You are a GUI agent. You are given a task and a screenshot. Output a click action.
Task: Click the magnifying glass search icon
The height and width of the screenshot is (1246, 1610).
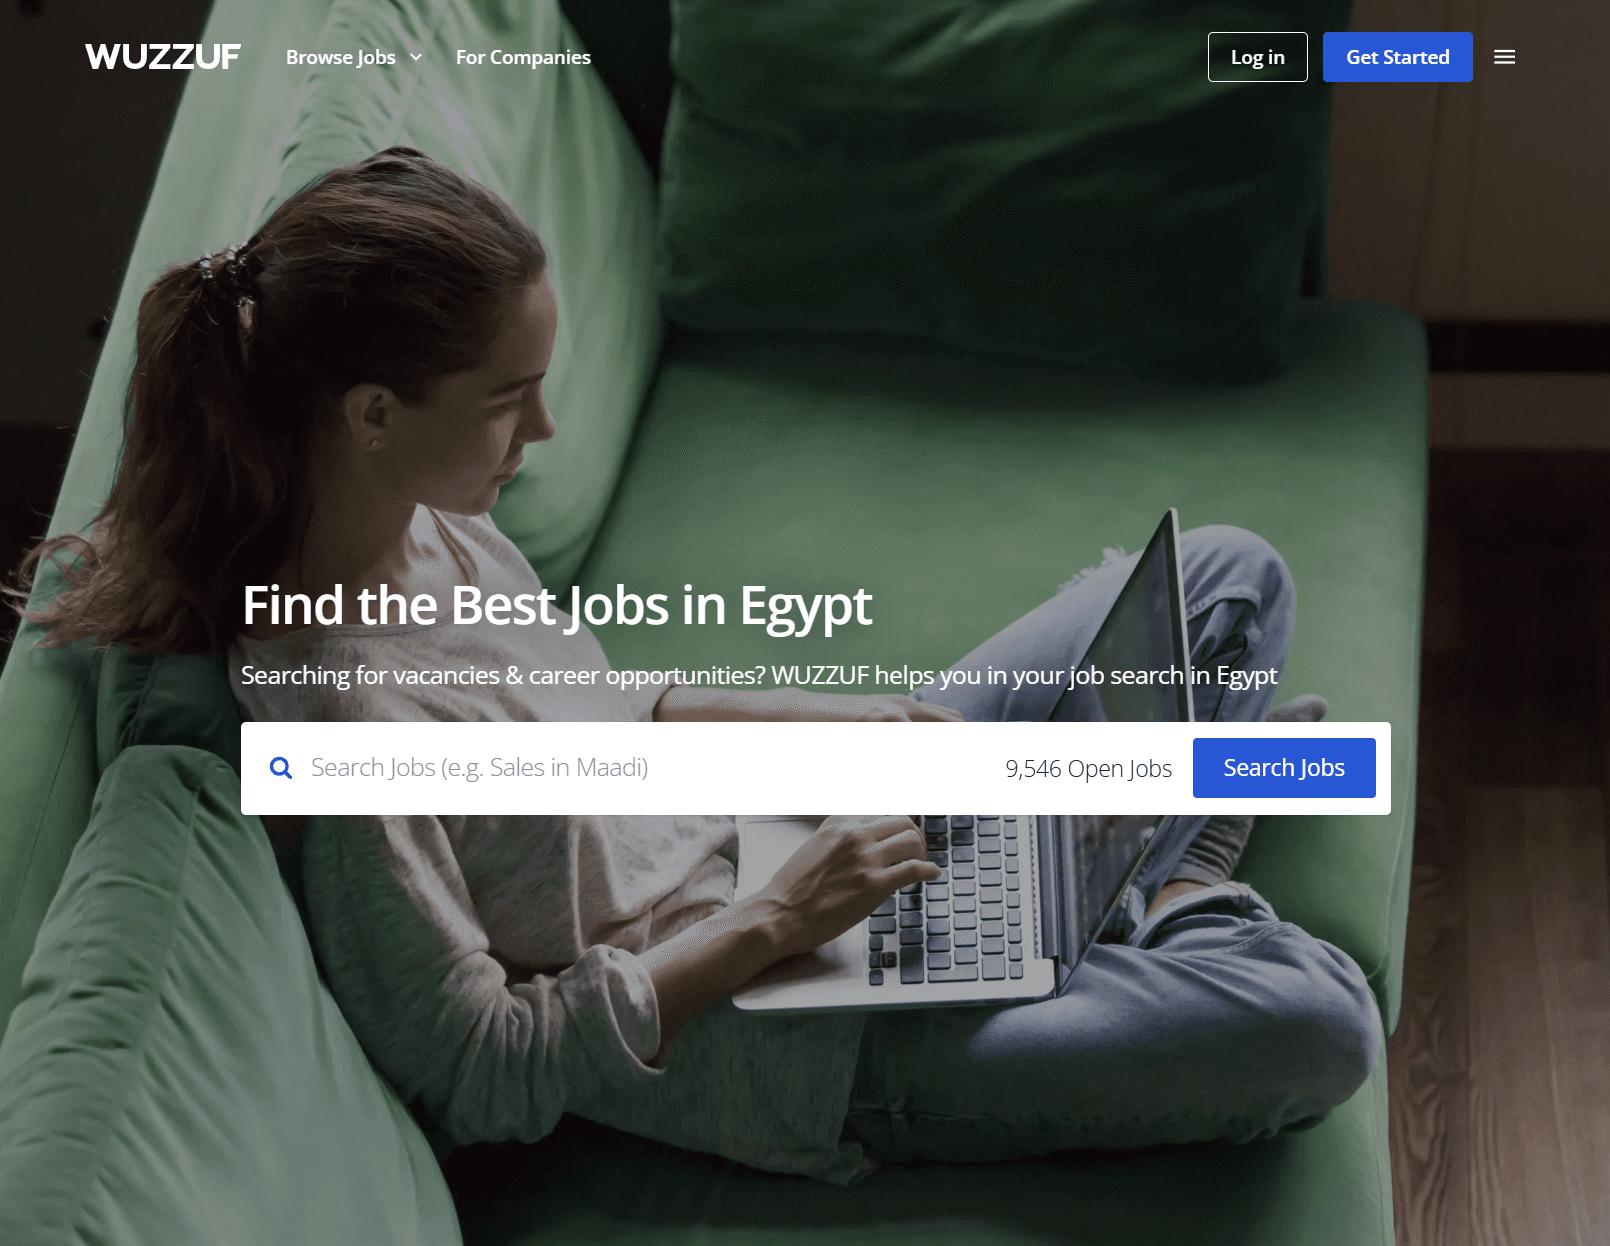[281, 768]
